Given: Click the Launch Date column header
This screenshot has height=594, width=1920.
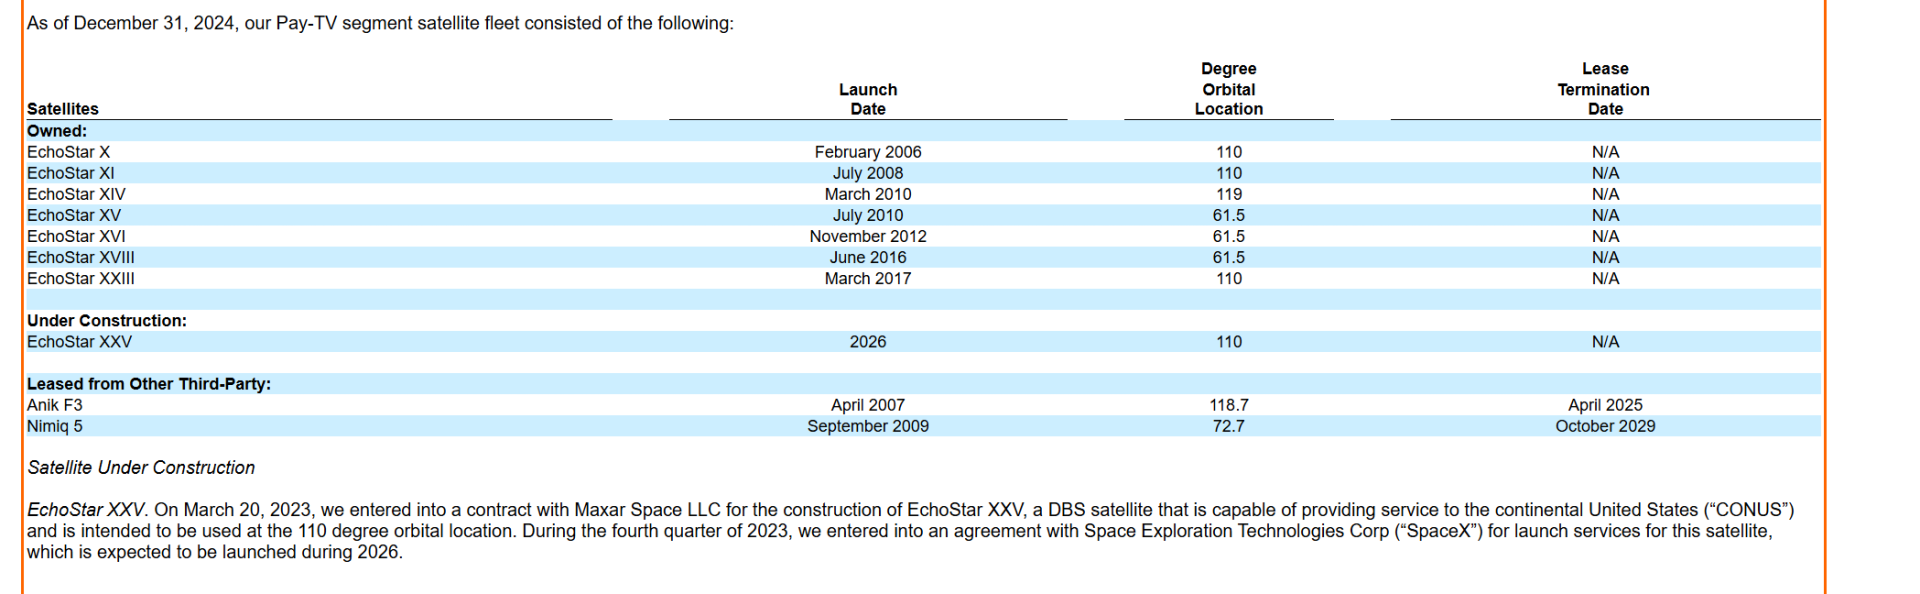Looking at the screenshot, I should click(867, 99).
